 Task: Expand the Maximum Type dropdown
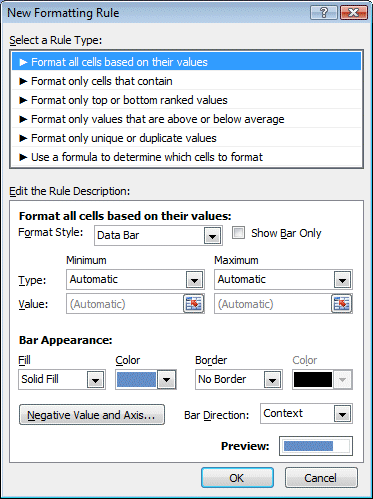coord(283,279)
